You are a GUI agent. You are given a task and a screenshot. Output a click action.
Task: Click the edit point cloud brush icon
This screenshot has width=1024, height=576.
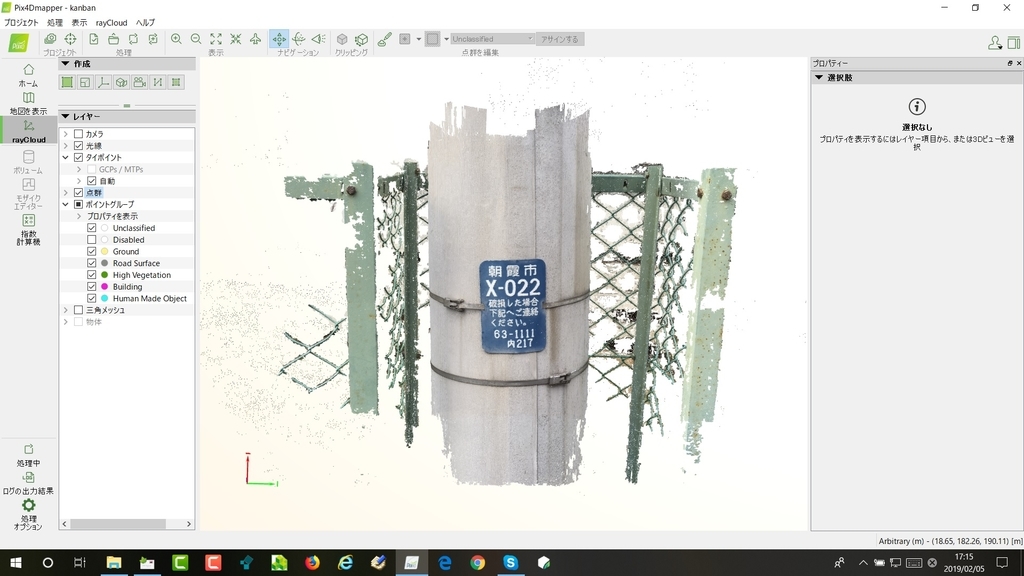pos(385,39)
